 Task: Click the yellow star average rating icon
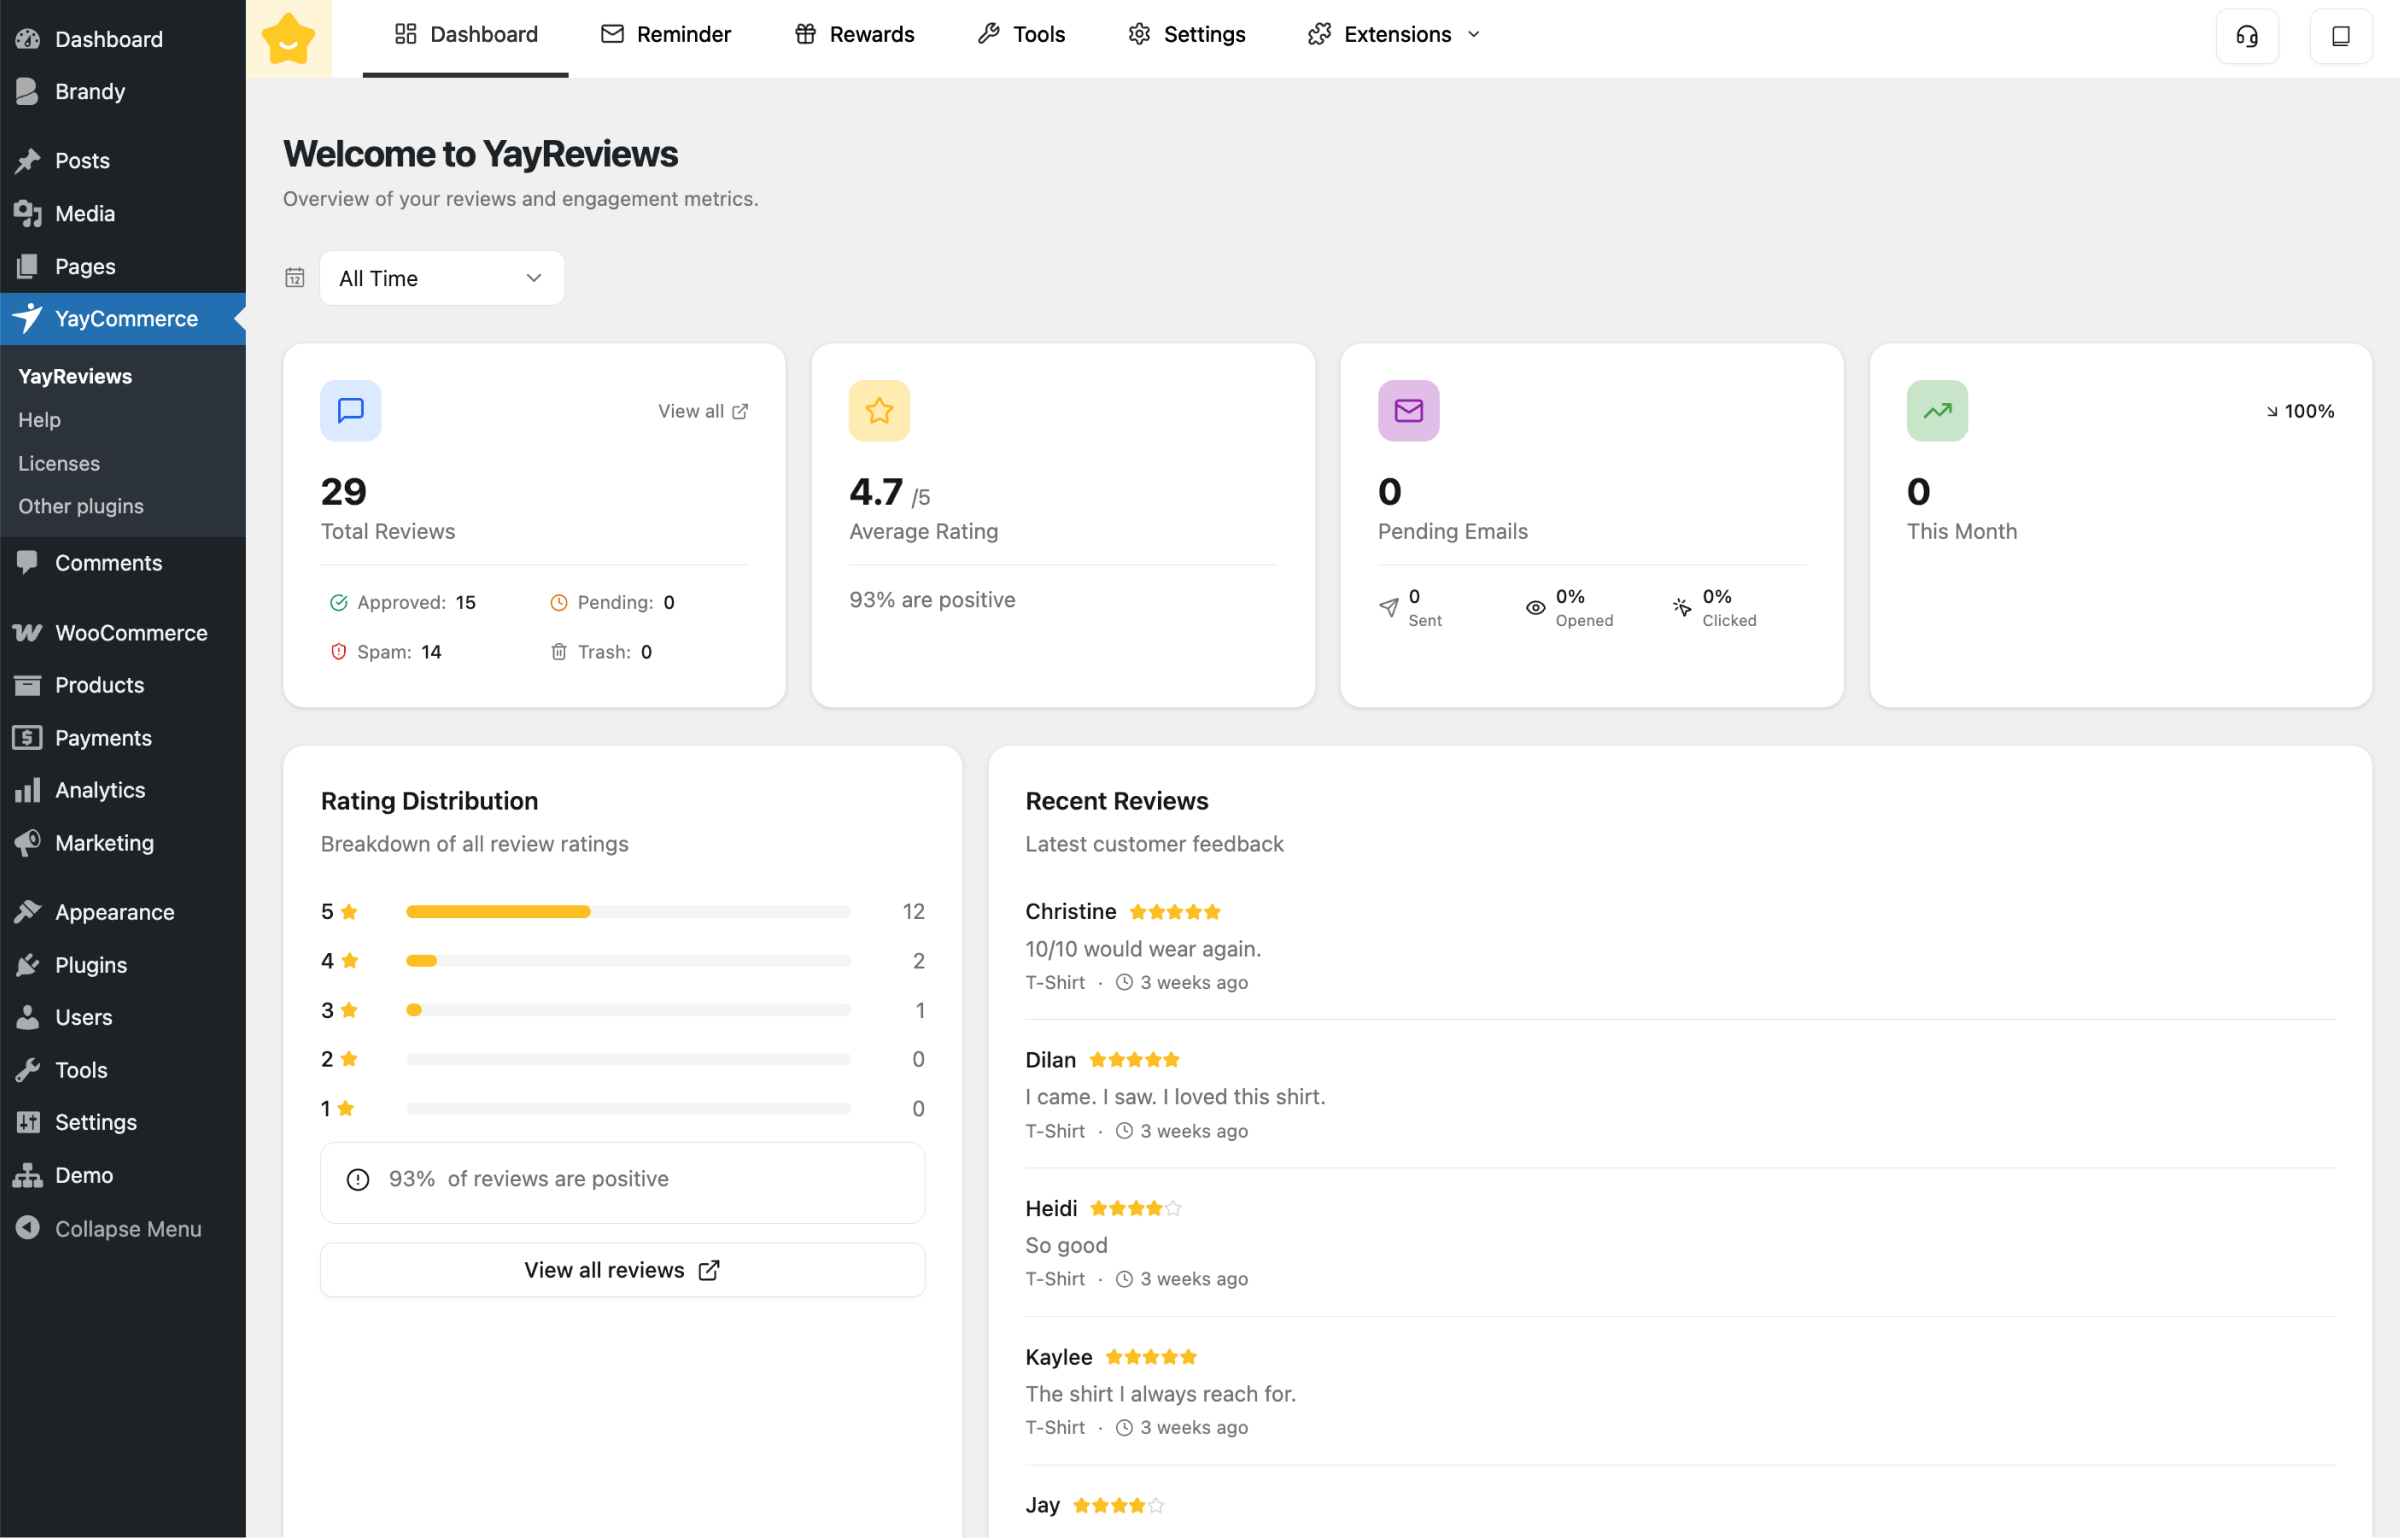click(879, 410)
